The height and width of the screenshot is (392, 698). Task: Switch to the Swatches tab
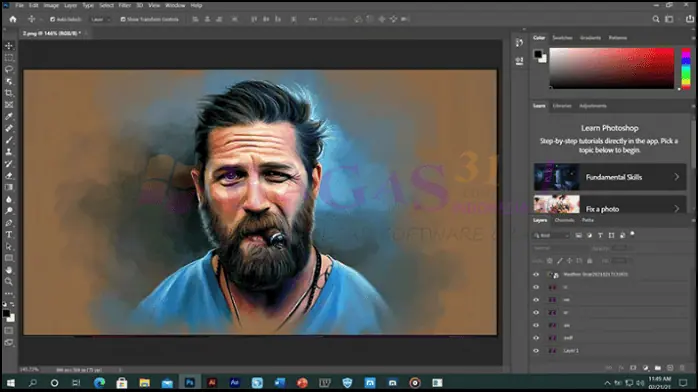click(x=562, y=38)
